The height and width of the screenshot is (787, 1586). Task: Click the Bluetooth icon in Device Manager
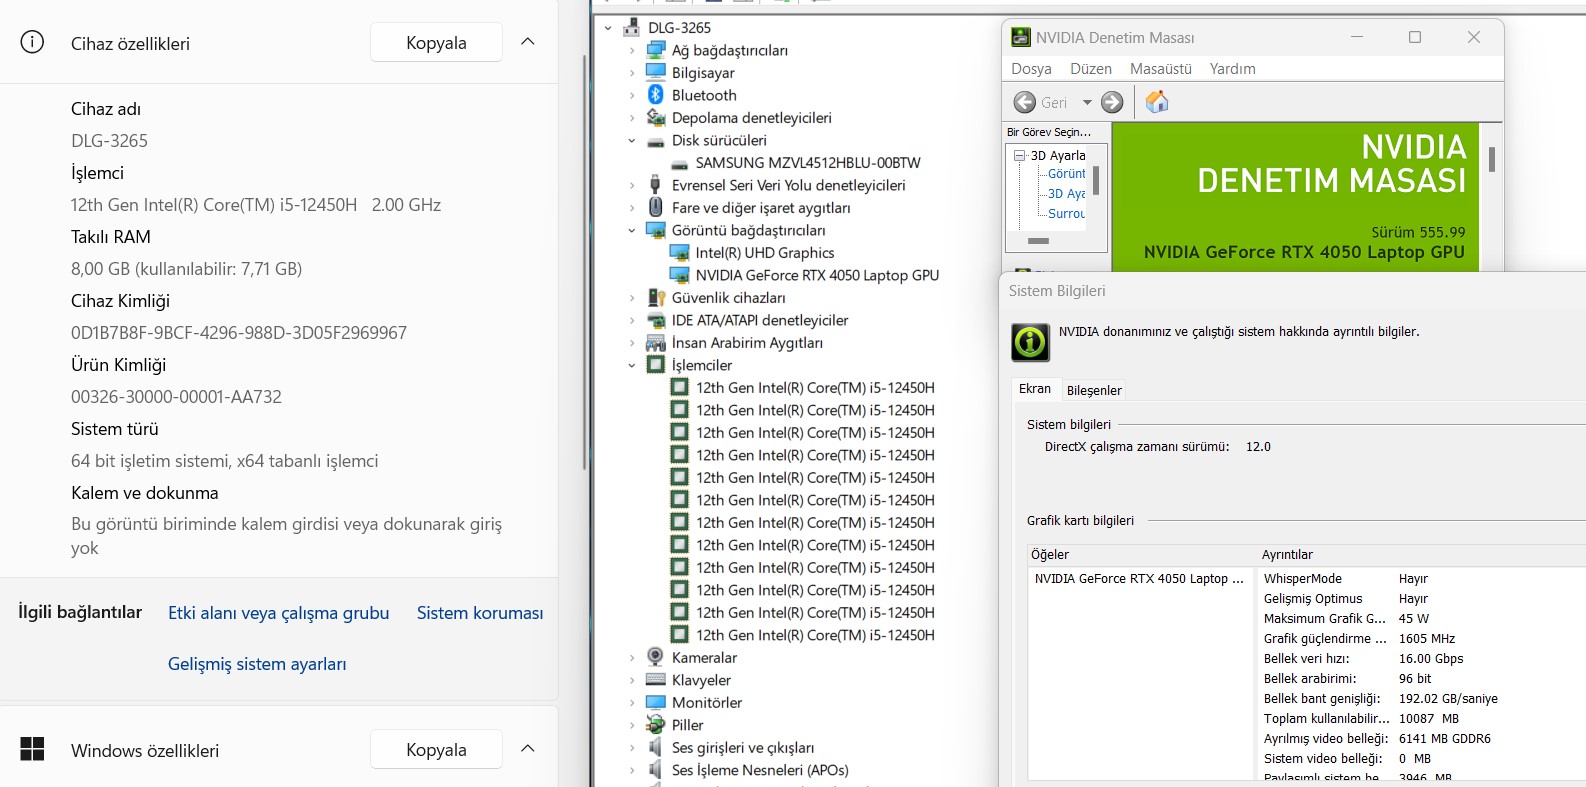656,95
